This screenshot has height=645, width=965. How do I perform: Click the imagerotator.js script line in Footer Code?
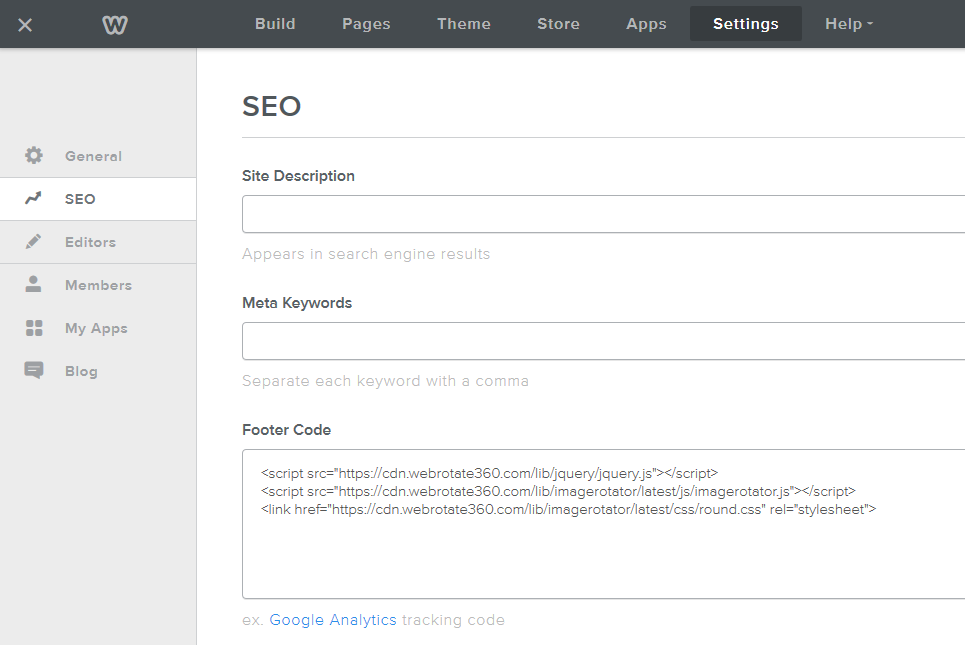coord(558,491)
